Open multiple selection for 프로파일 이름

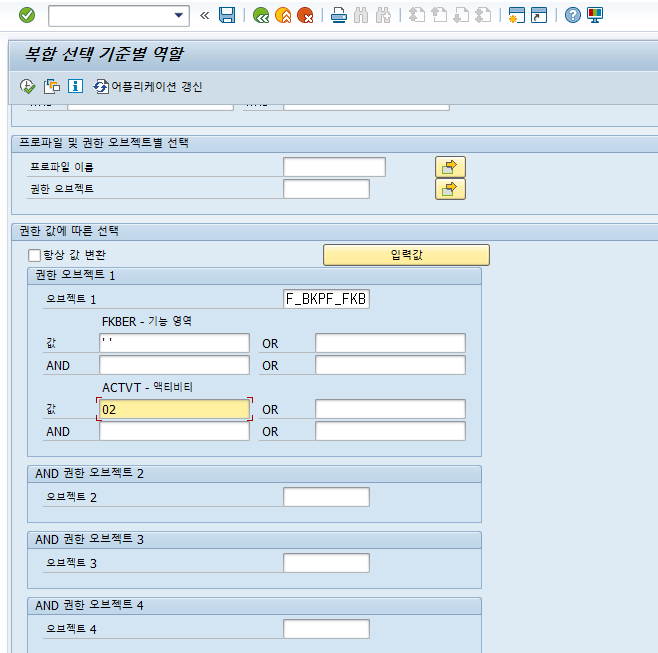click(450, 167)
